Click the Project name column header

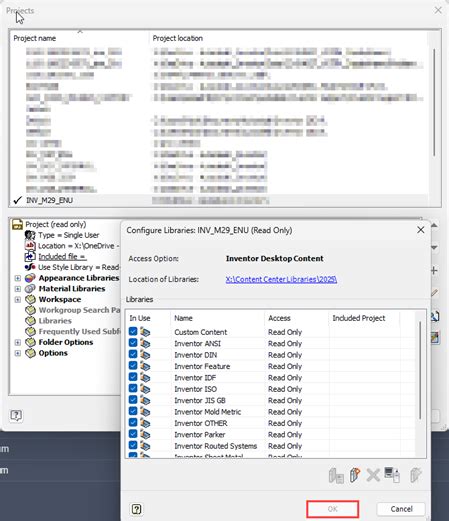pyautogui.click(x=79, y=38)
